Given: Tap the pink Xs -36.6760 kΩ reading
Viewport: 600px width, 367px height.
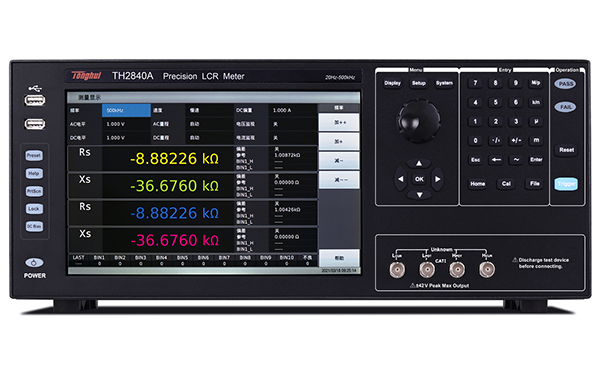Looking at the screenshot, I should pyautogui.click(x=174, y=240).
